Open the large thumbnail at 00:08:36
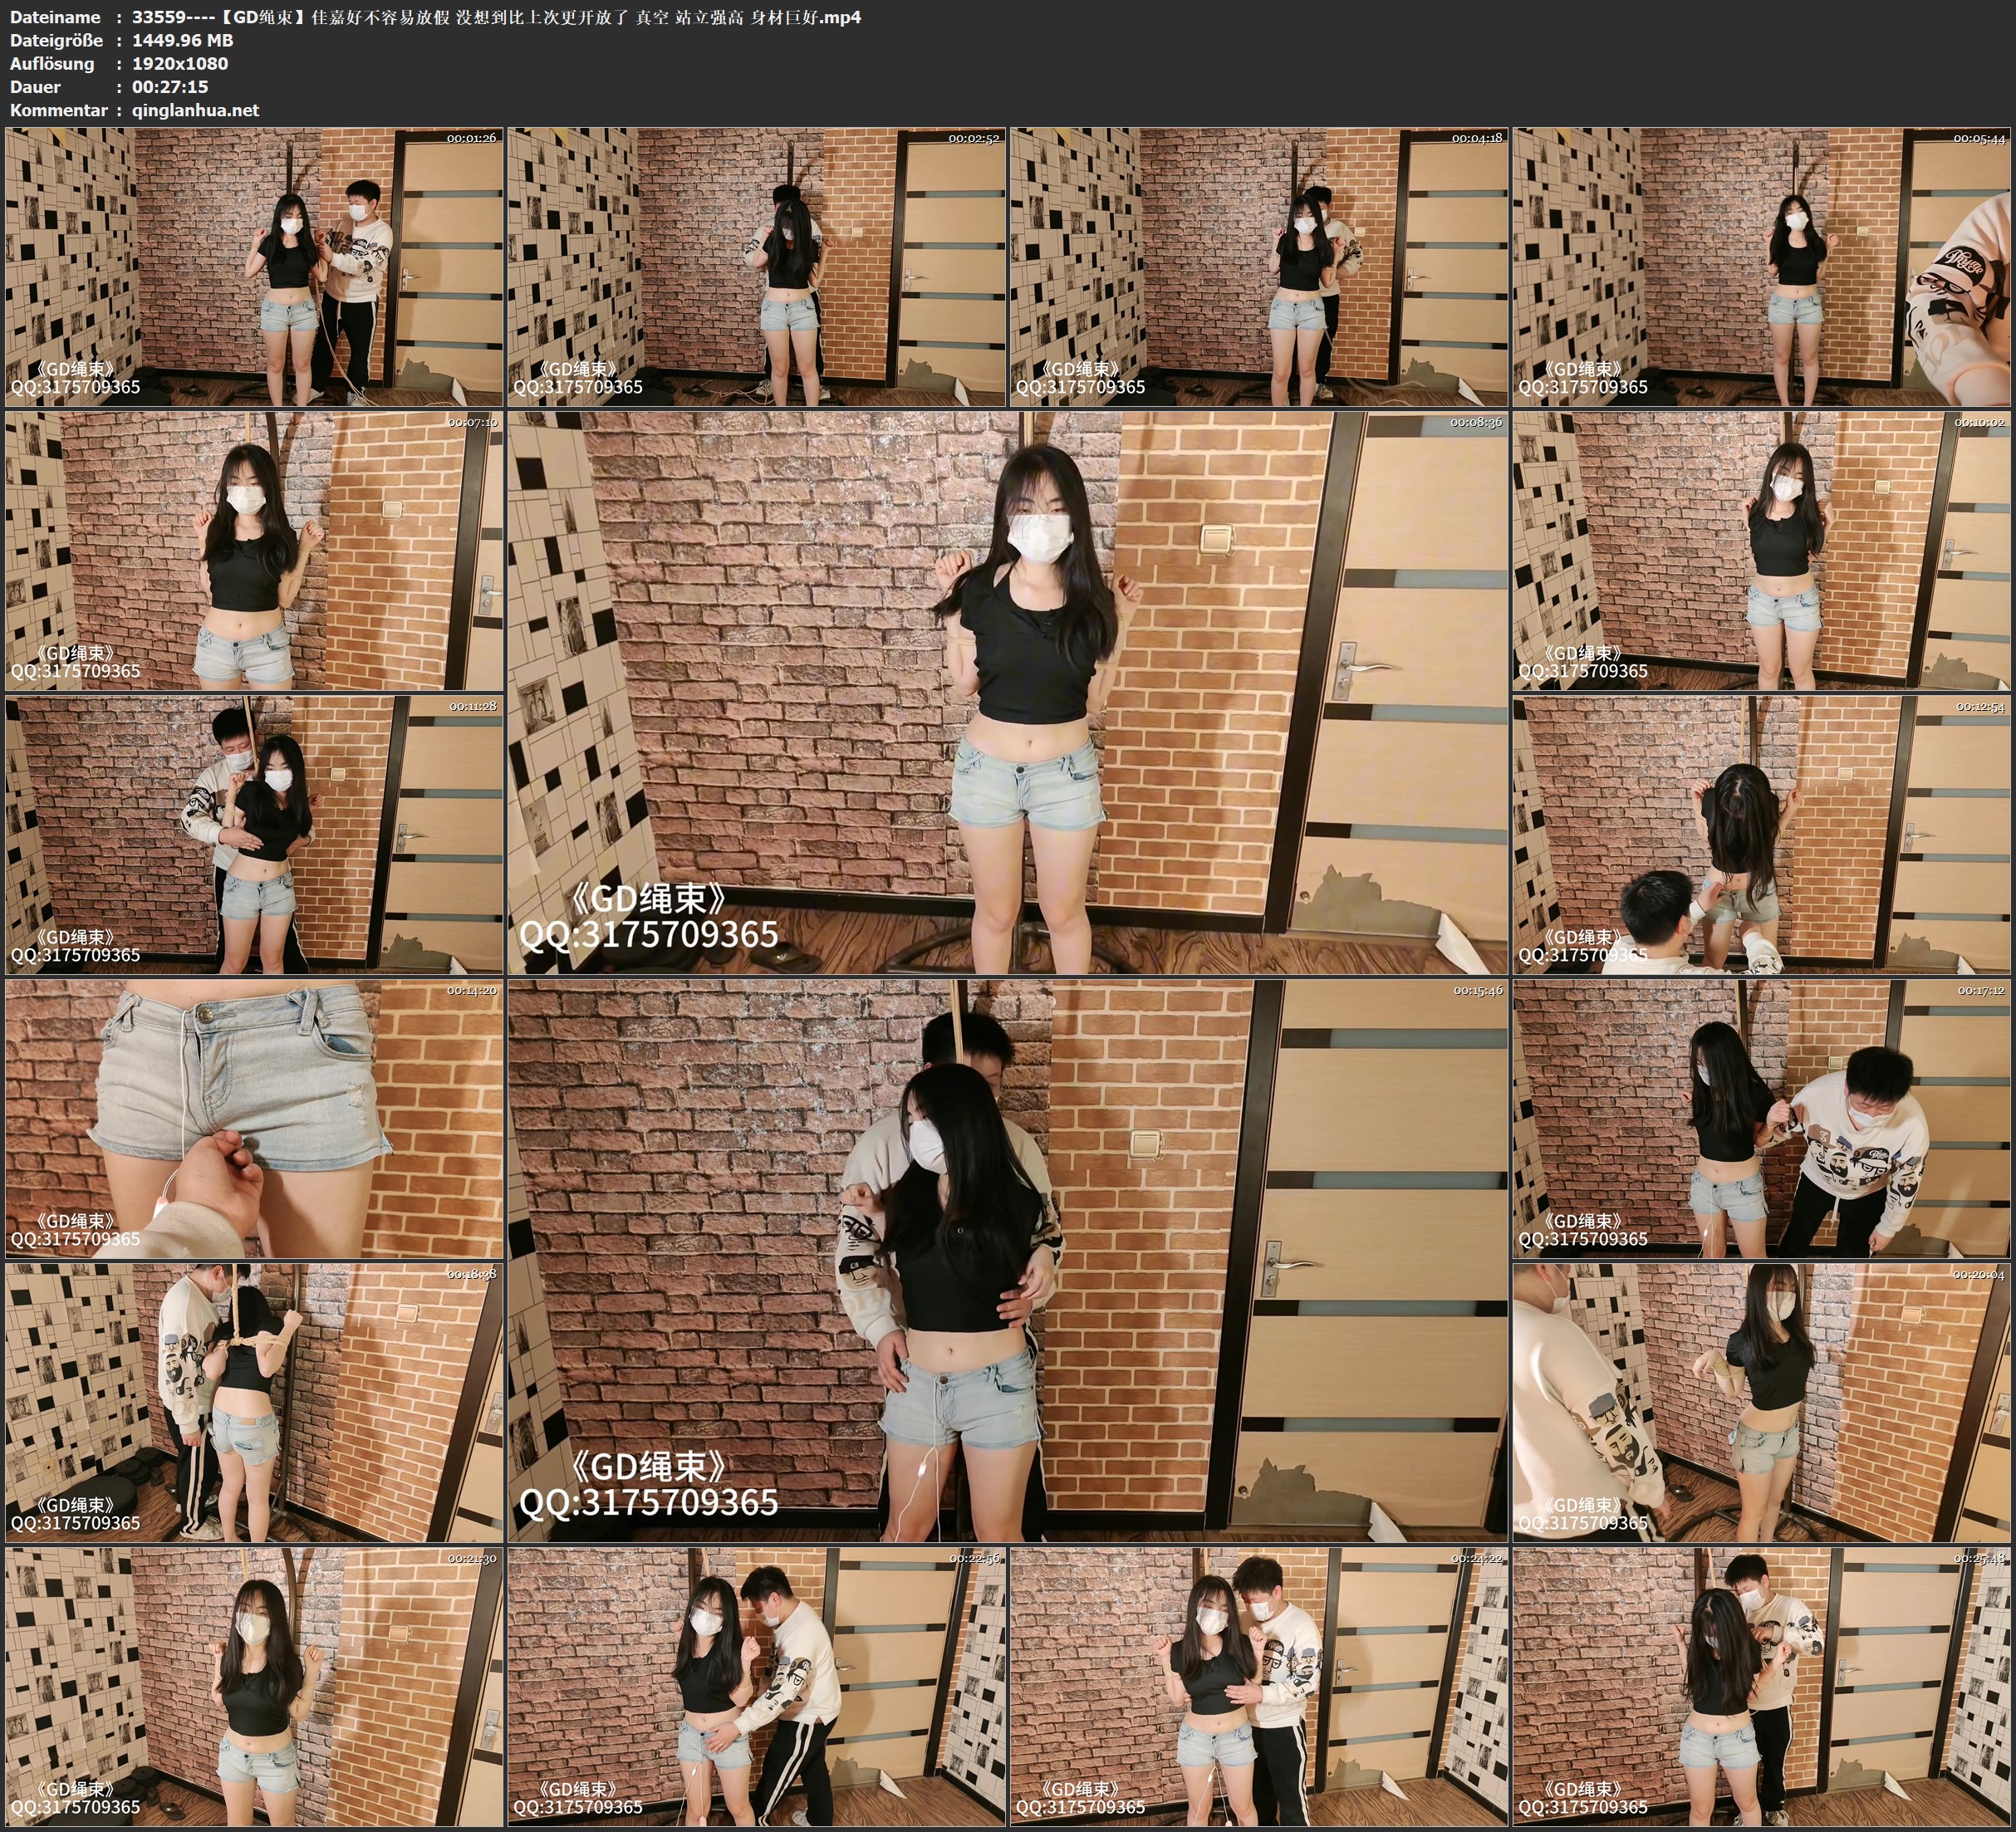This screenshot has height=1832, width=2016. (x=1007, y=692)
